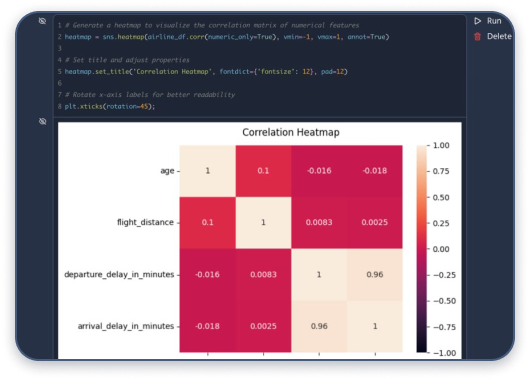This screenshot has height=380, width=530.
Task: Click the age row cell showing -0.016
Action: [x=319, y=171]
